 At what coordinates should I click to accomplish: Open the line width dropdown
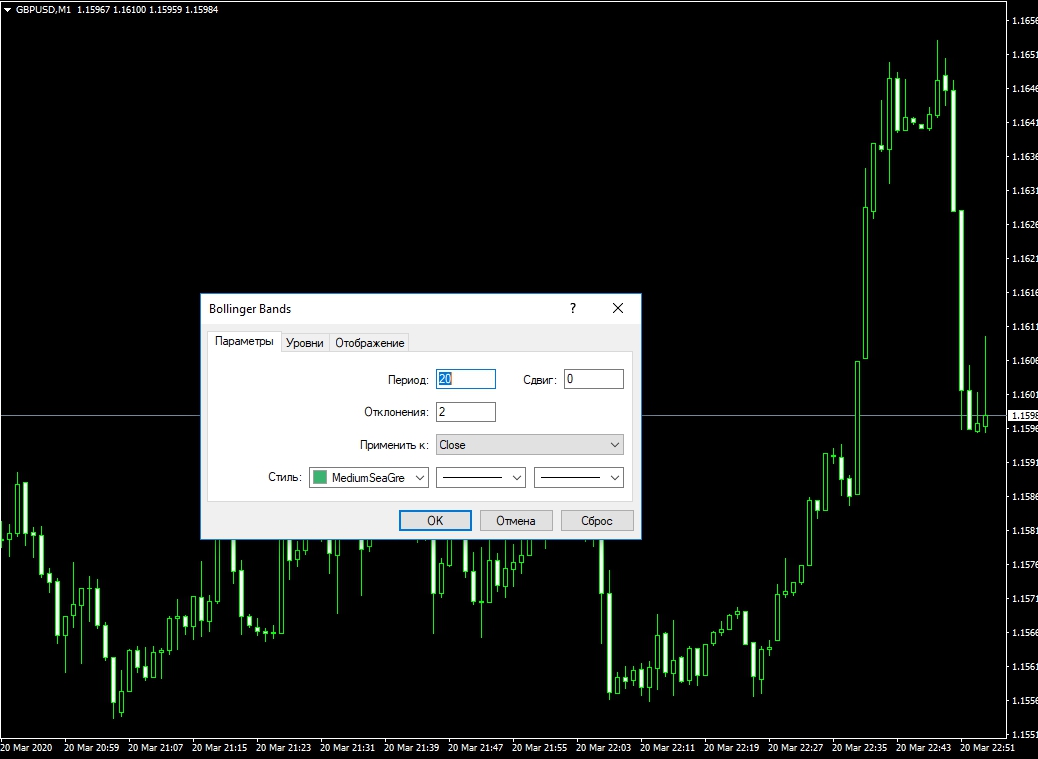click(579, 478)
